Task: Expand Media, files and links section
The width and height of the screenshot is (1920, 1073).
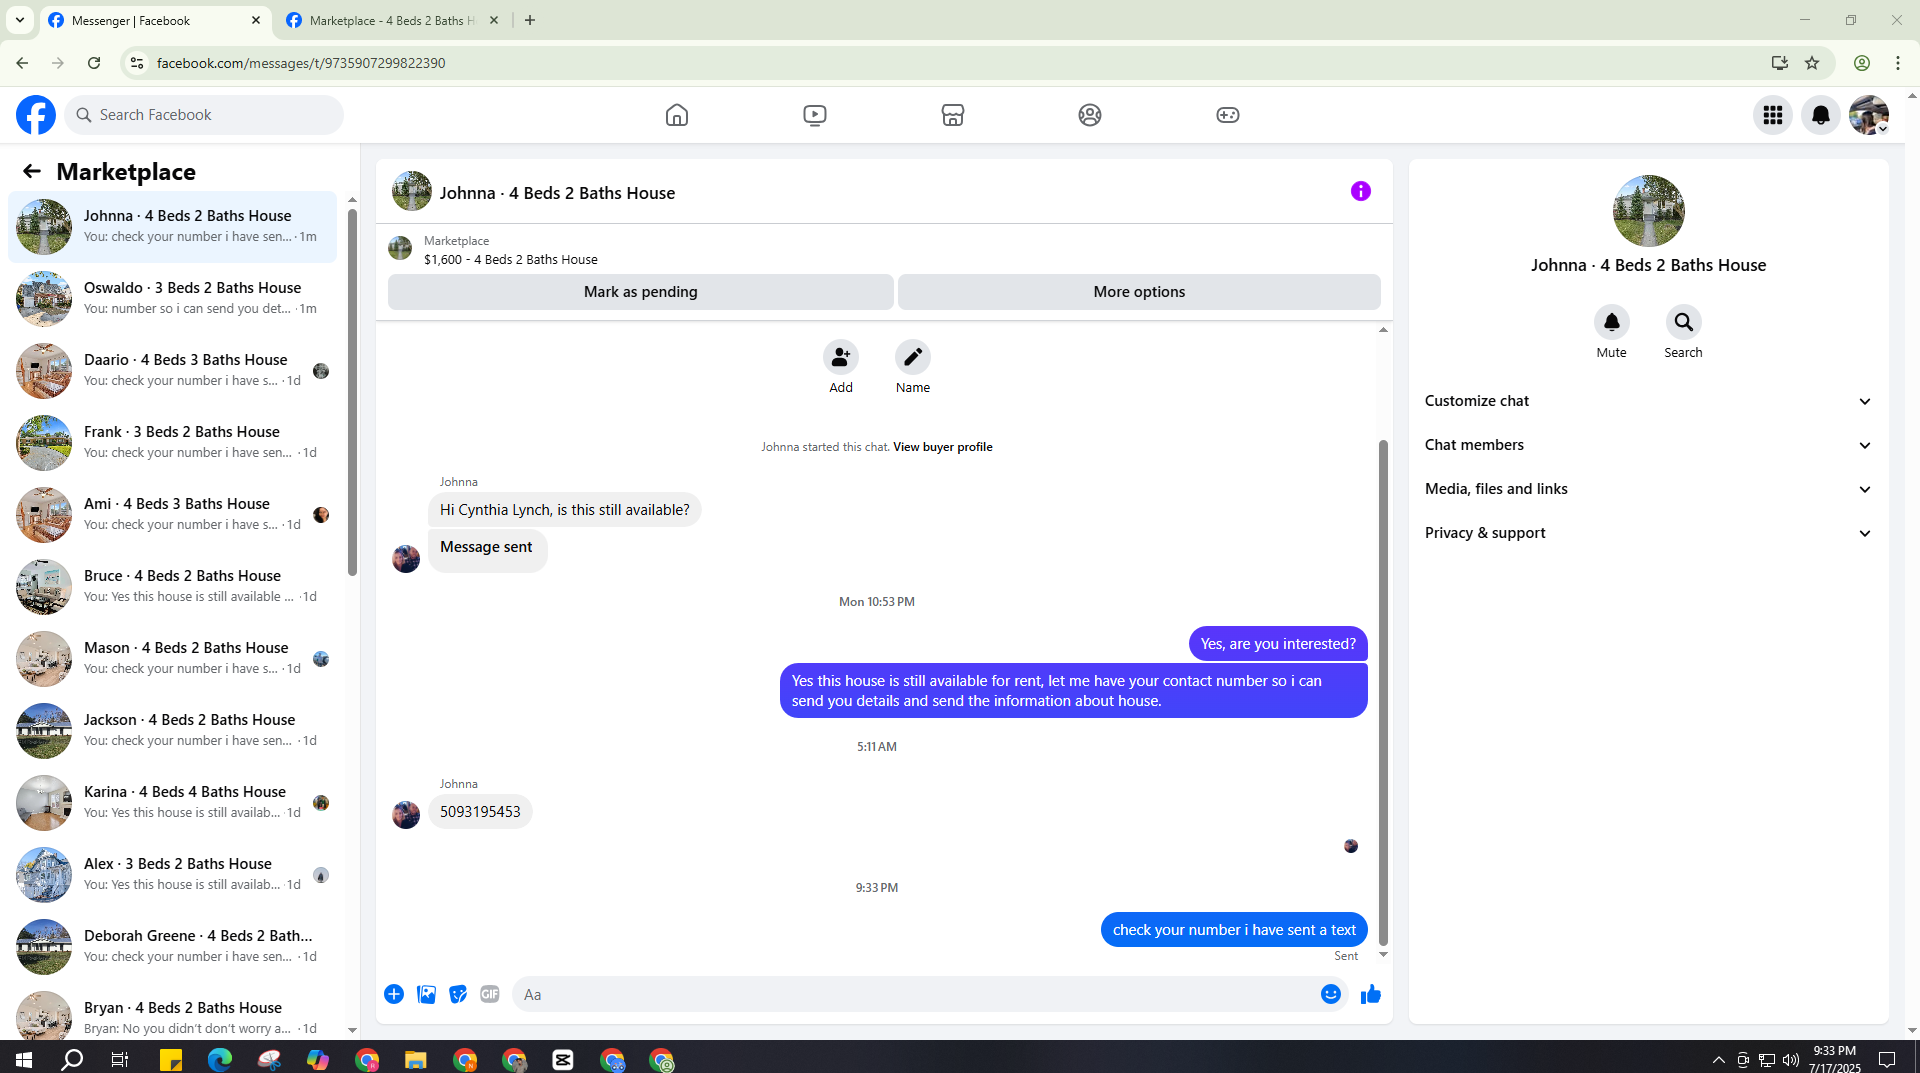Action: [x=1648, y=489]
